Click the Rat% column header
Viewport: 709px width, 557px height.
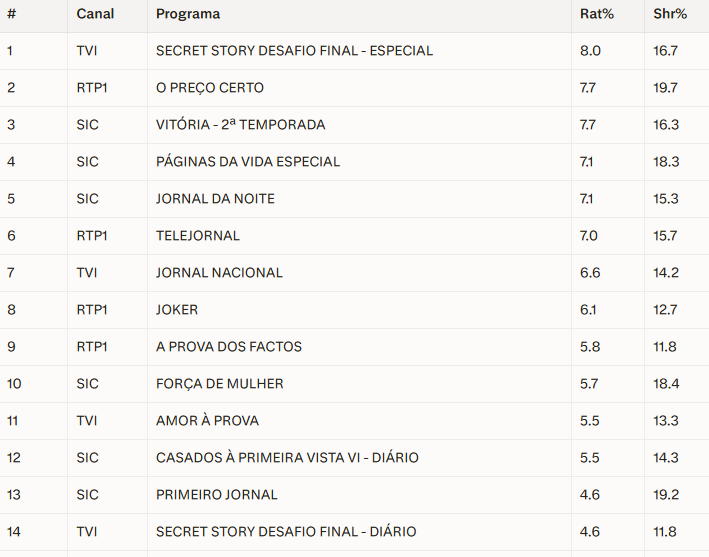tap(597, 14)
